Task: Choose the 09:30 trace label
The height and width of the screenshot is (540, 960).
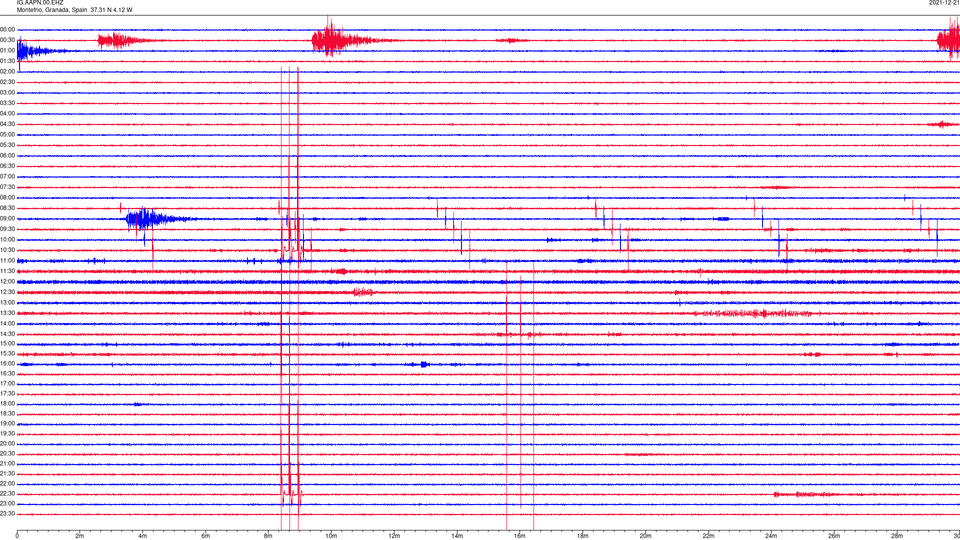Action: click(x=7, y=229)
